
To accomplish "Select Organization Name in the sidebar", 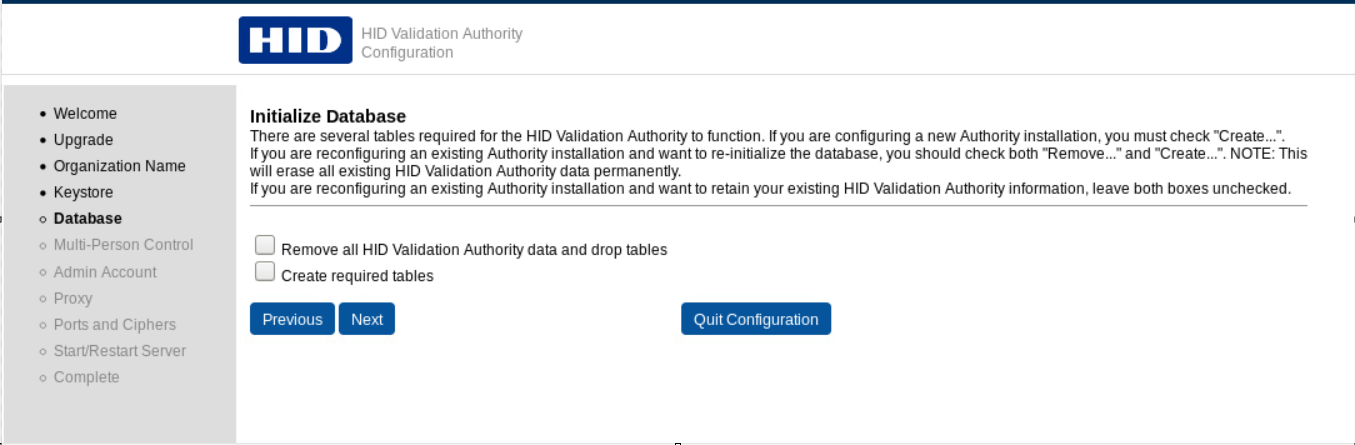I will click(119, 166).
